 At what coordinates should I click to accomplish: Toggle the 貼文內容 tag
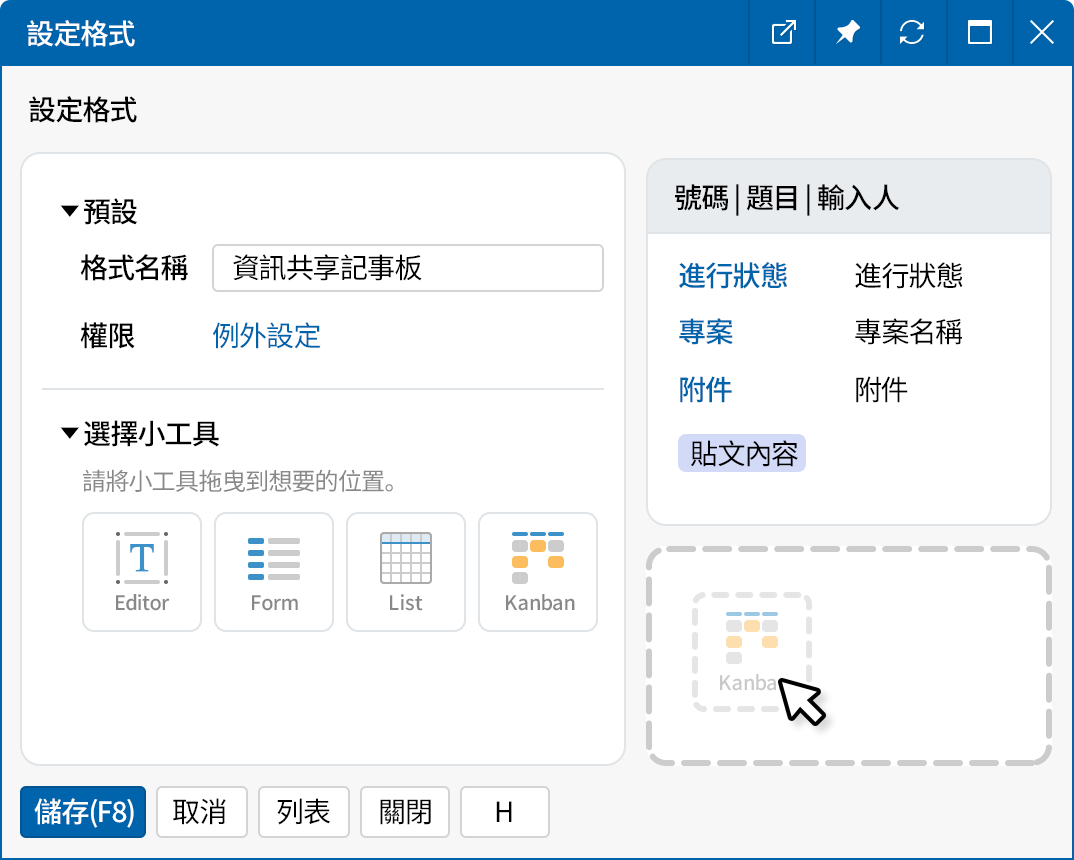[x=741, y=453]
